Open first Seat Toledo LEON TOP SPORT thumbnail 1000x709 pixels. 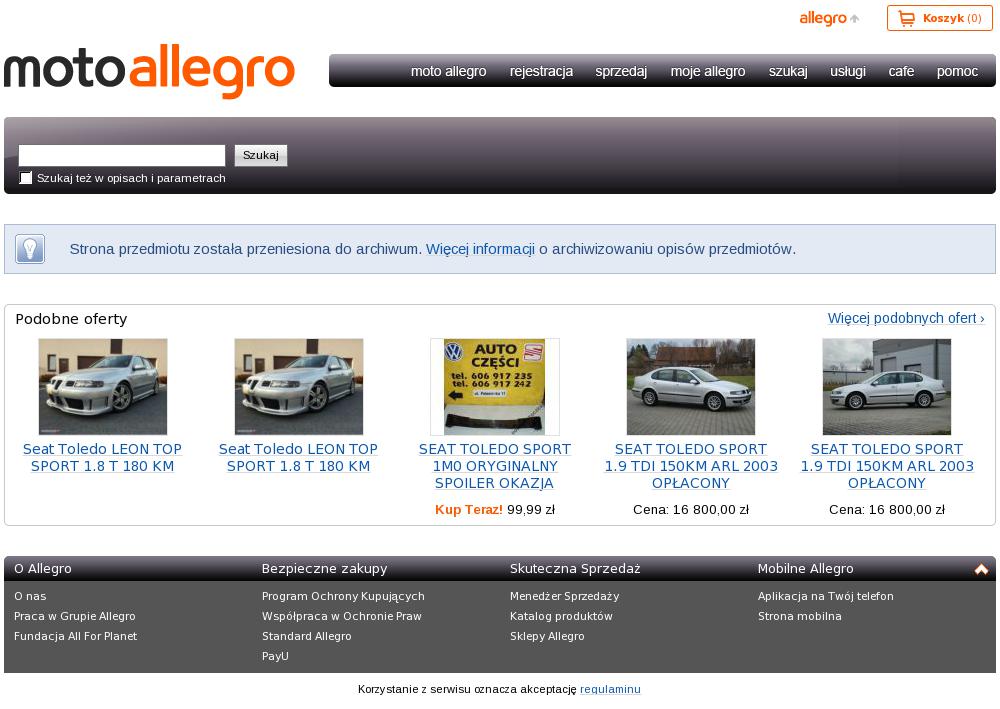(x=103, y=387)
